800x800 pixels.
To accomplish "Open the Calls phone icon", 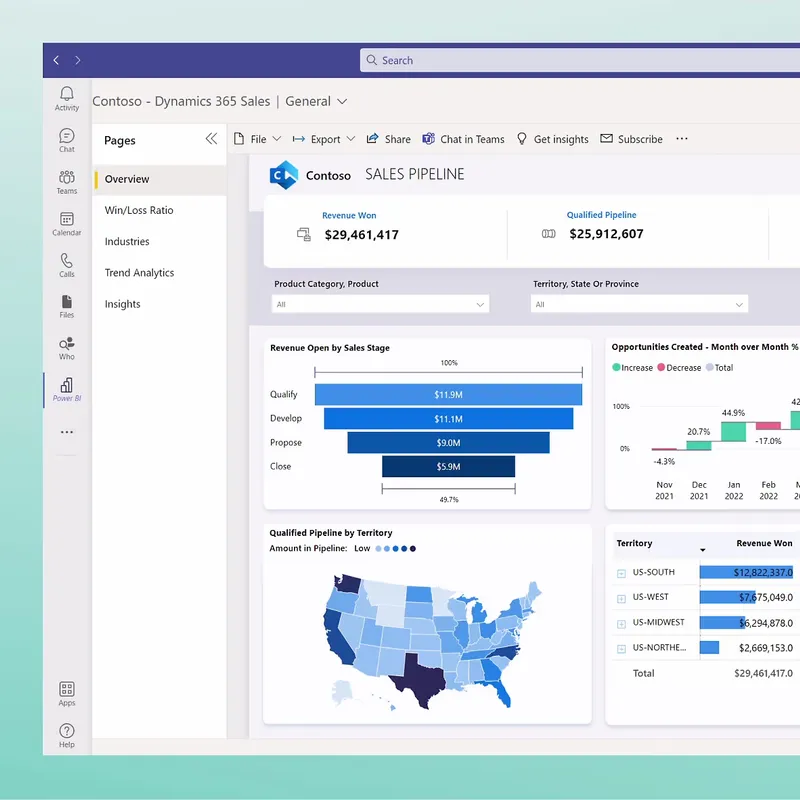I will (x=67, y=265).
